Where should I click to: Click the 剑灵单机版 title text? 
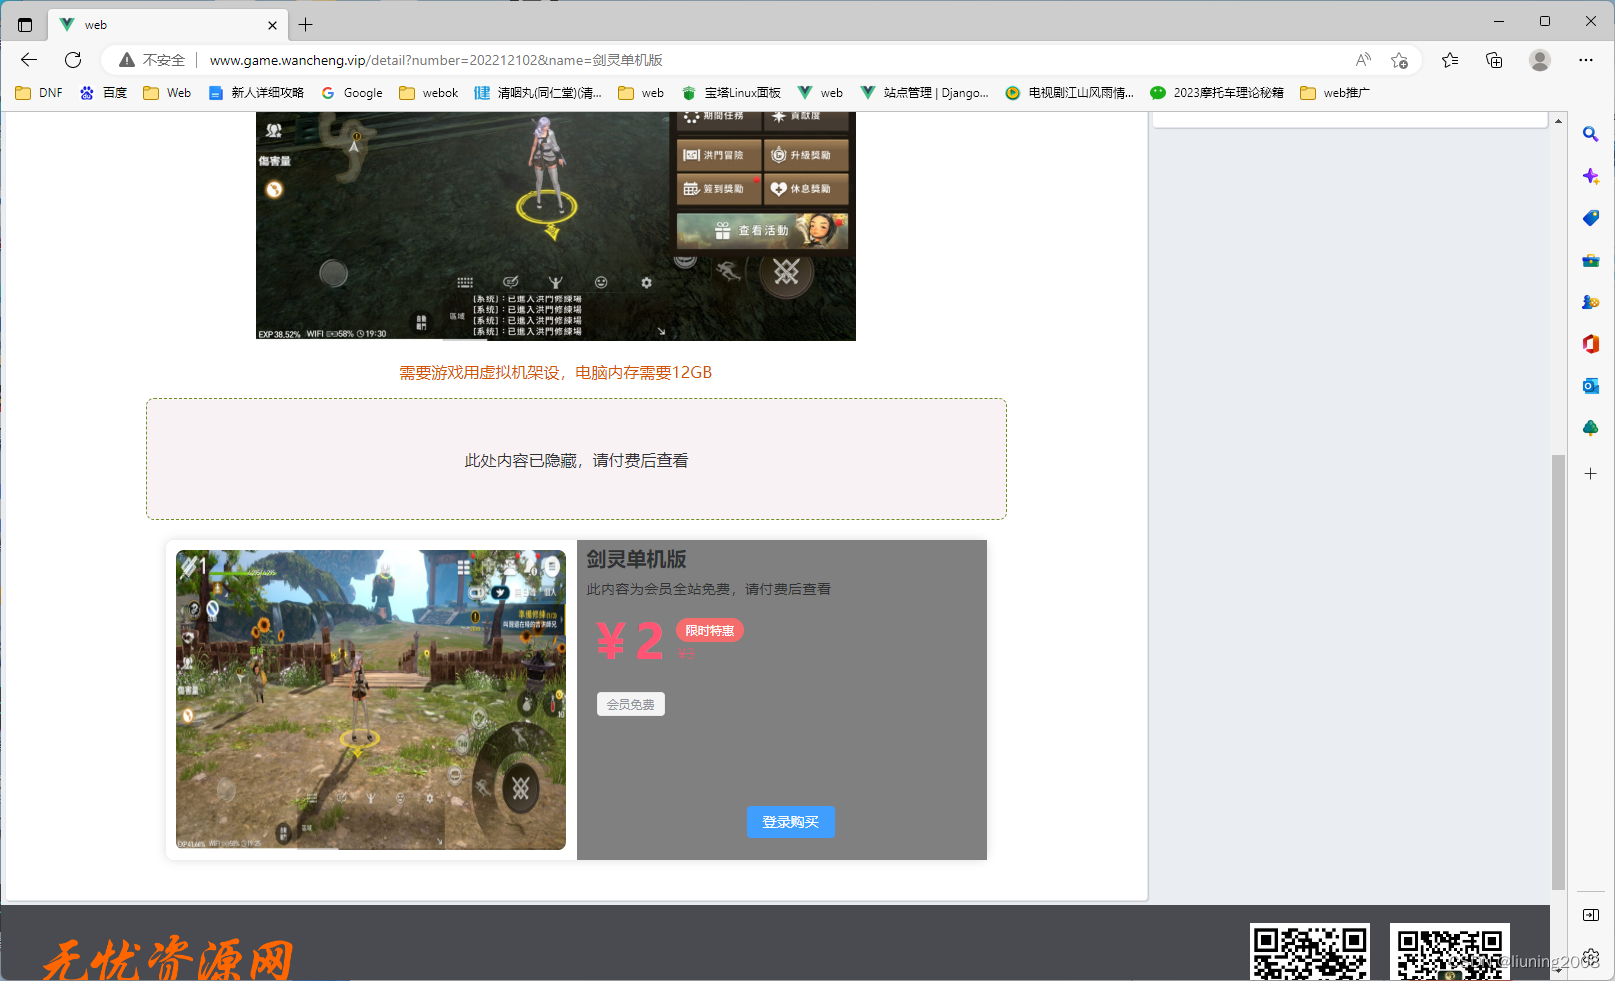tap(636, 559)
